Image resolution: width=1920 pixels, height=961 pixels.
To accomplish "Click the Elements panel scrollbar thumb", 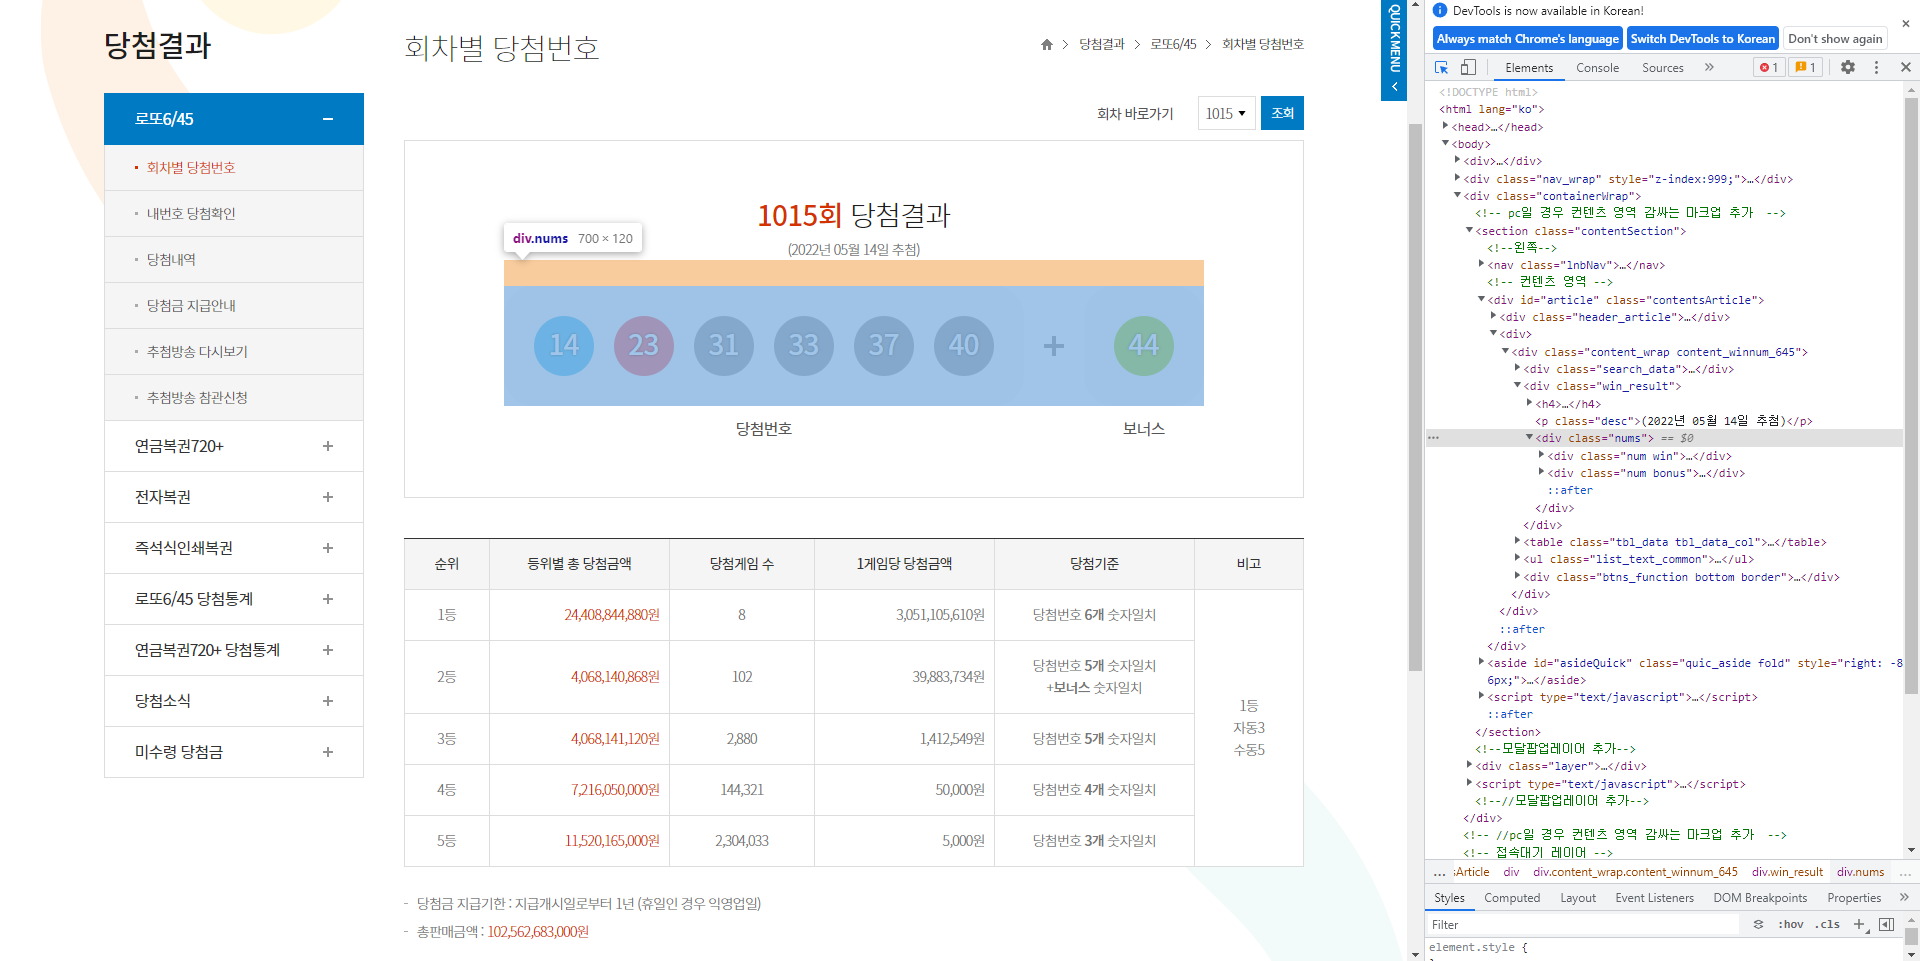I will pyautogui.click(x=1911, y=395).
